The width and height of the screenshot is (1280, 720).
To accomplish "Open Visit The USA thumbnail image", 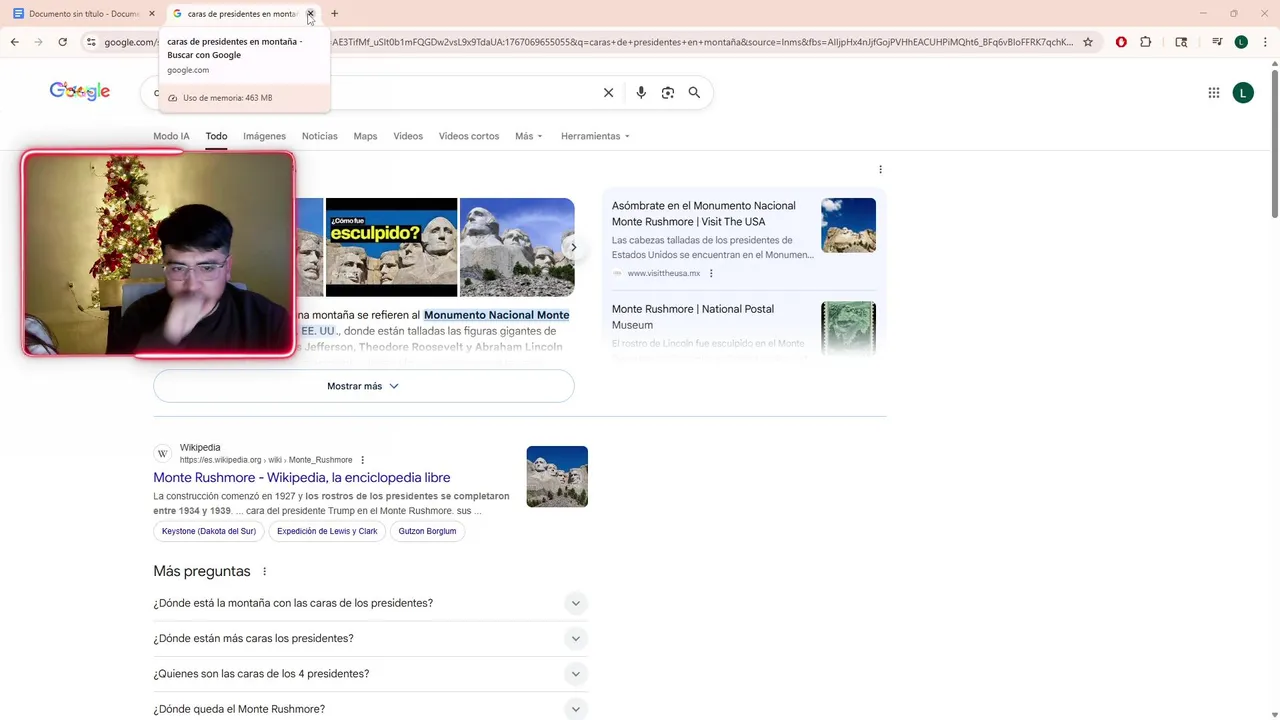I will point(848,225).
